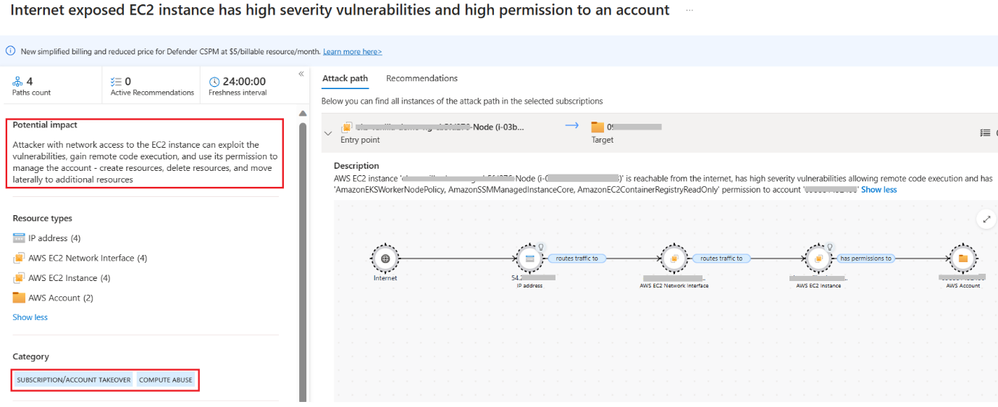This screenshot has height=407, width=998.
Task: Select the AWS EC2 Network Interface node
Action: click(x=672, y=258)
